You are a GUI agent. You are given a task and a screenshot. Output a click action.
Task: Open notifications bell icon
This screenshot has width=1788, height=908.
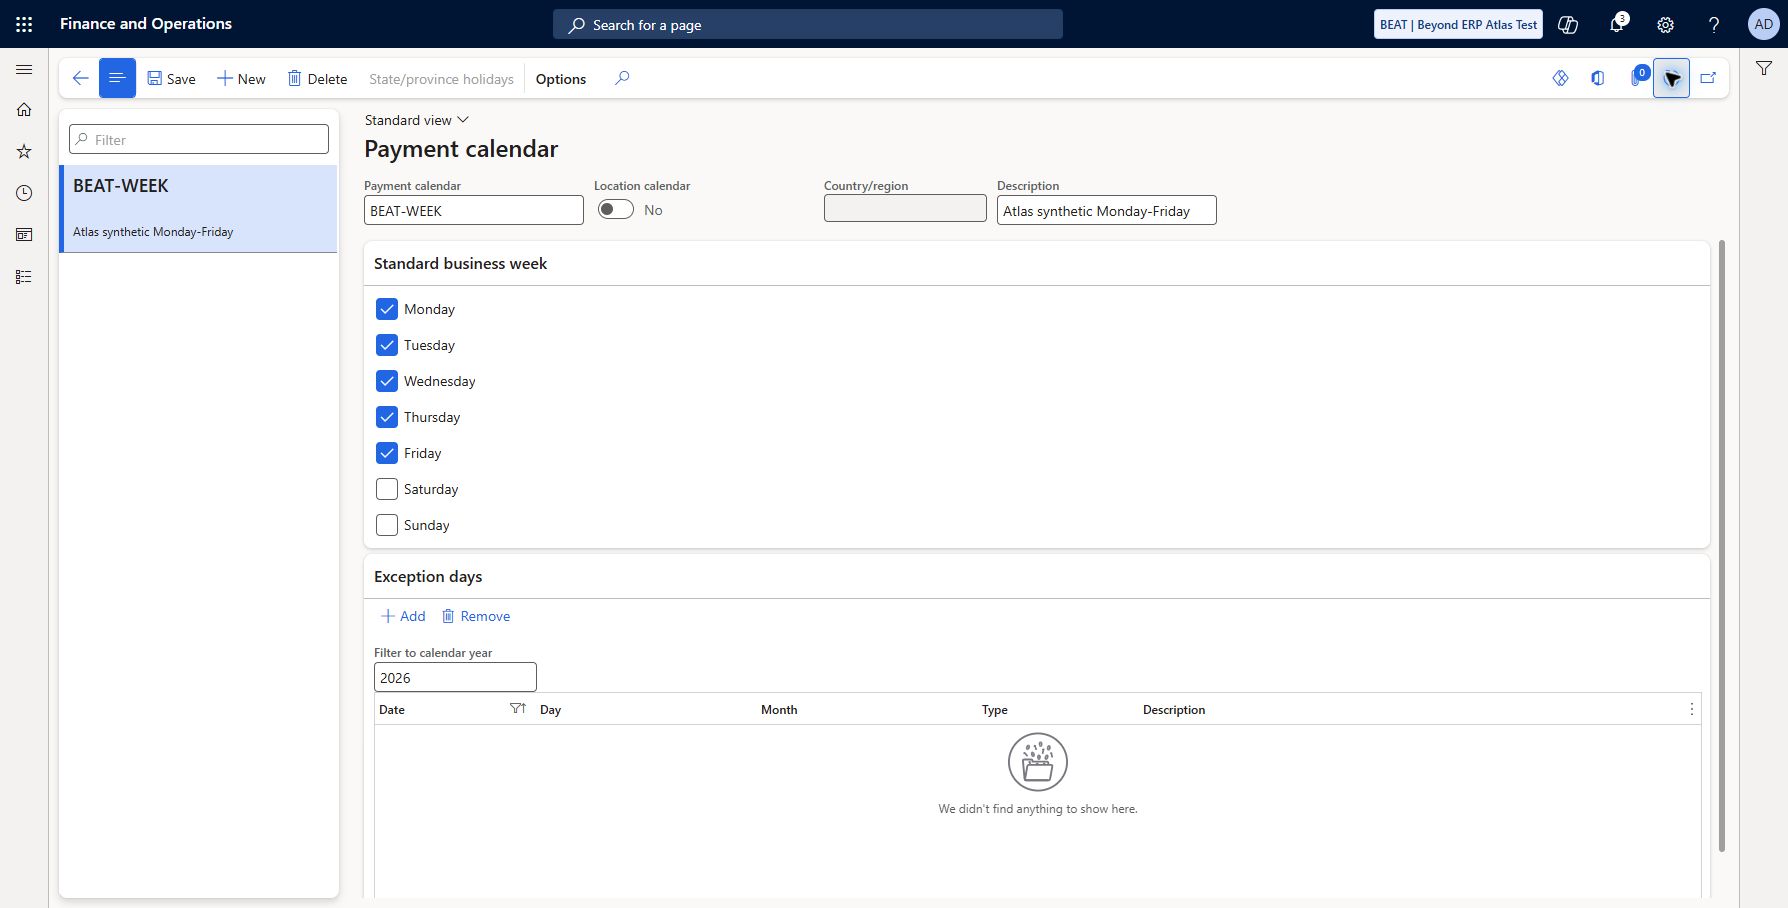1616,24
